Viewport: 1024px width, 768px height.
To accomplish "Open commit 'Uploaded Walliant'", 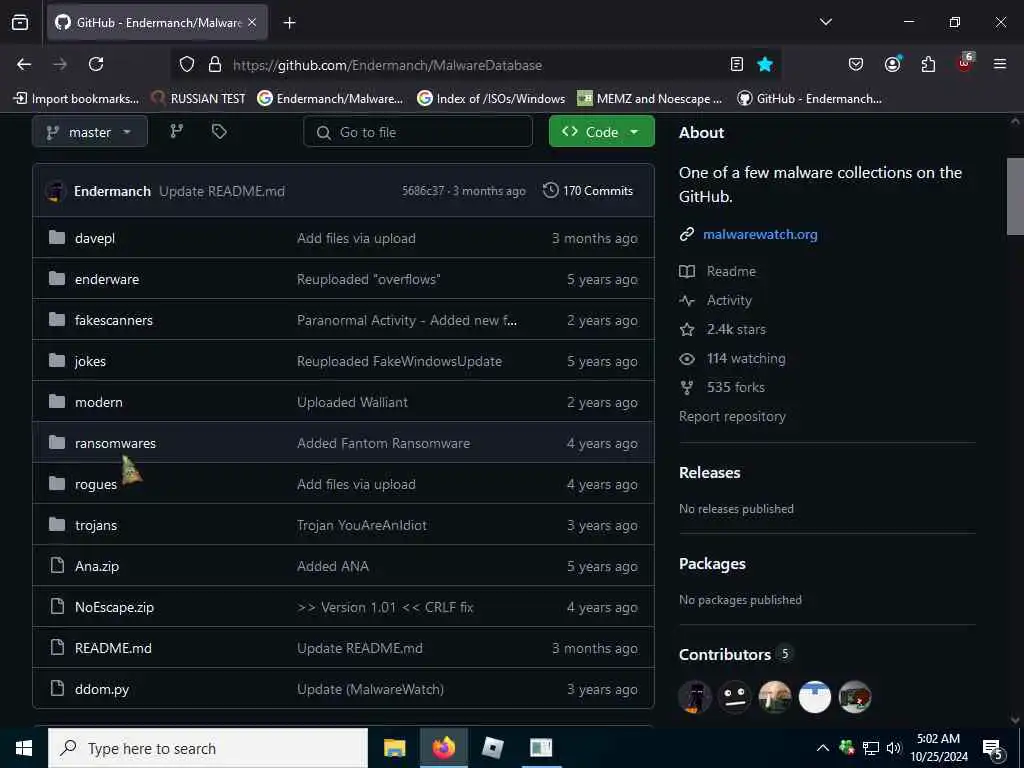I will (x=353, y=402).
